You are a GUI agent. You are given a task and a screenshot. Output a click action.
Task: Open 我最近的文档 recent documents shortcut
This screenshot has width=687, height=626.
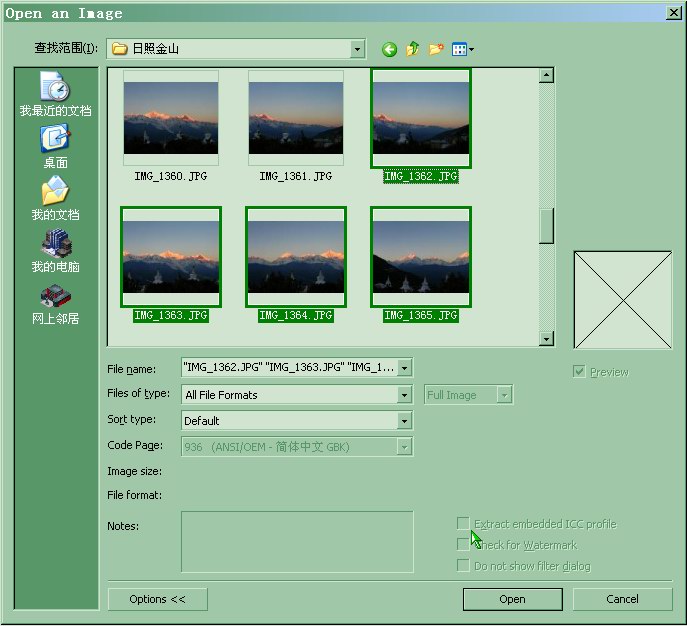pos(55,94)
